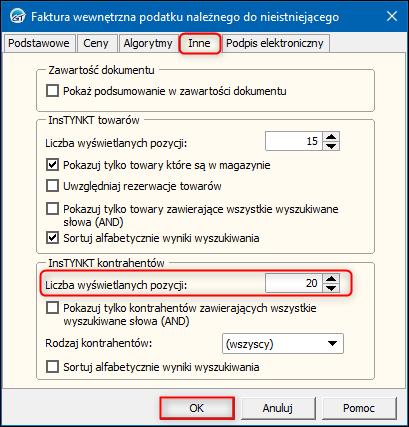Click the Anuluj button
This screenshot has height=427, width=409.
(278, 408)
